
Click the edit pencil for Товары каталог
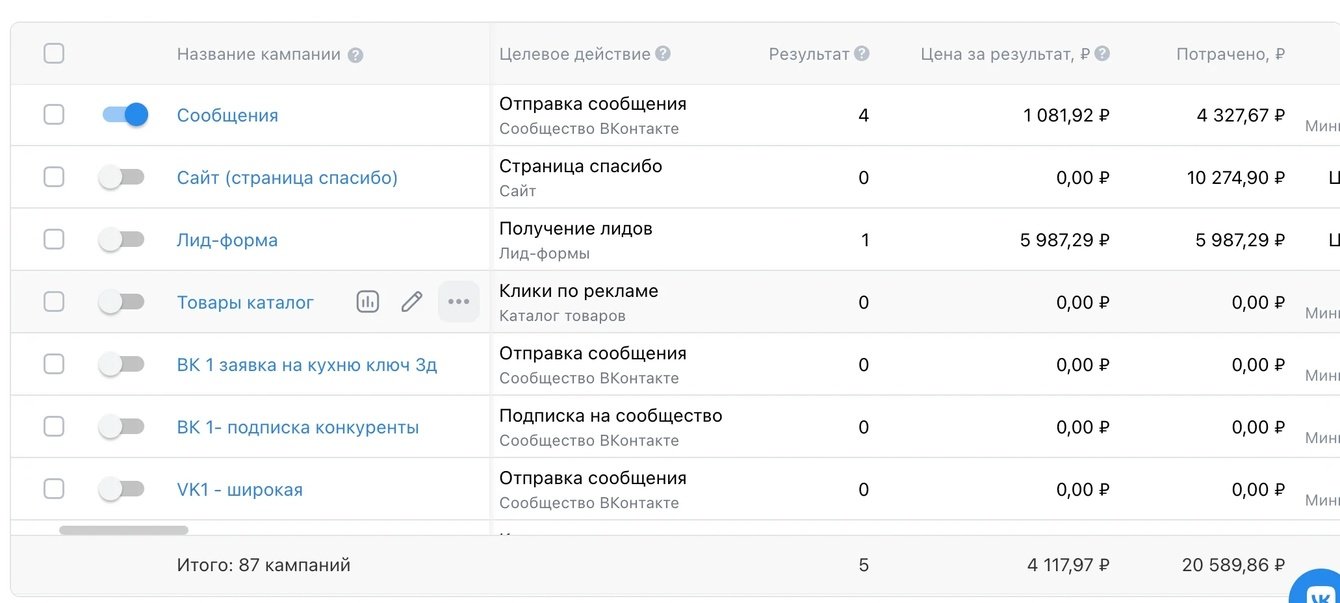(x=412, y=302)
